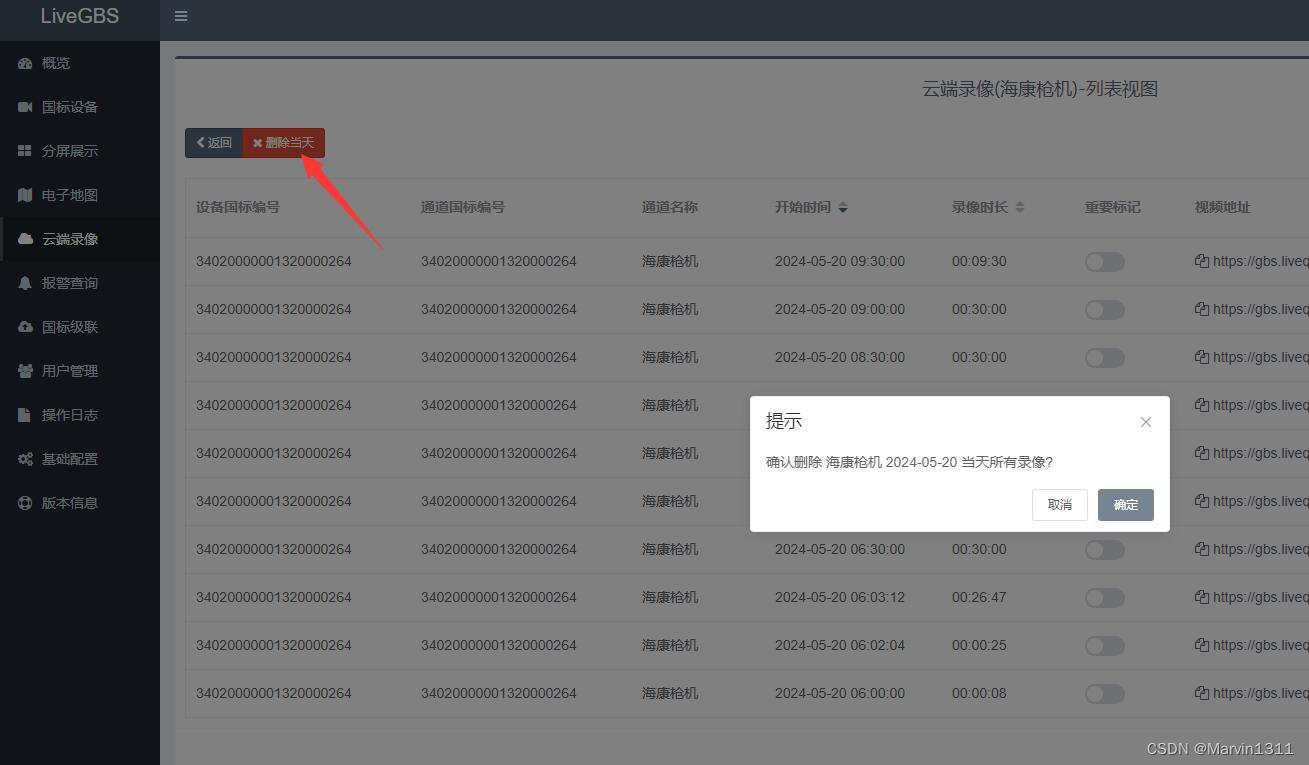Click the 国标设备 camera icon in sidebar
Screen dimensions: 1309x765
point(25,107)
